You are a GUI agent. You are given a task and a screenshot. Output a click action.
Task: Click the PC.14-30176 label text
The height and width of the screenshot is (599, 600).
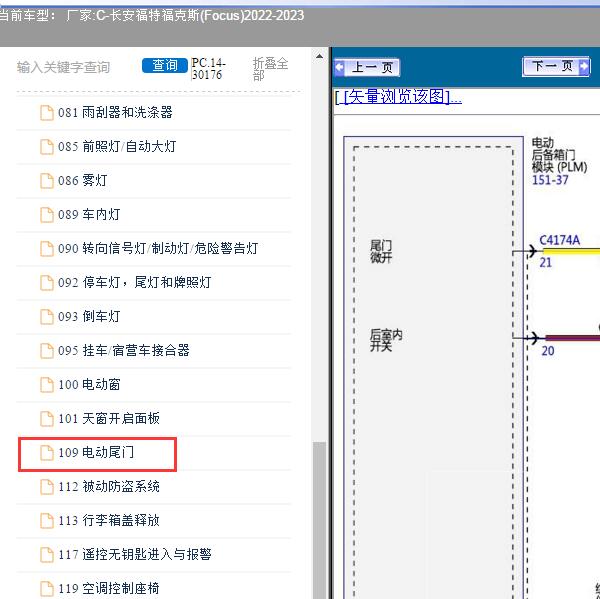[x=209, y=69]
